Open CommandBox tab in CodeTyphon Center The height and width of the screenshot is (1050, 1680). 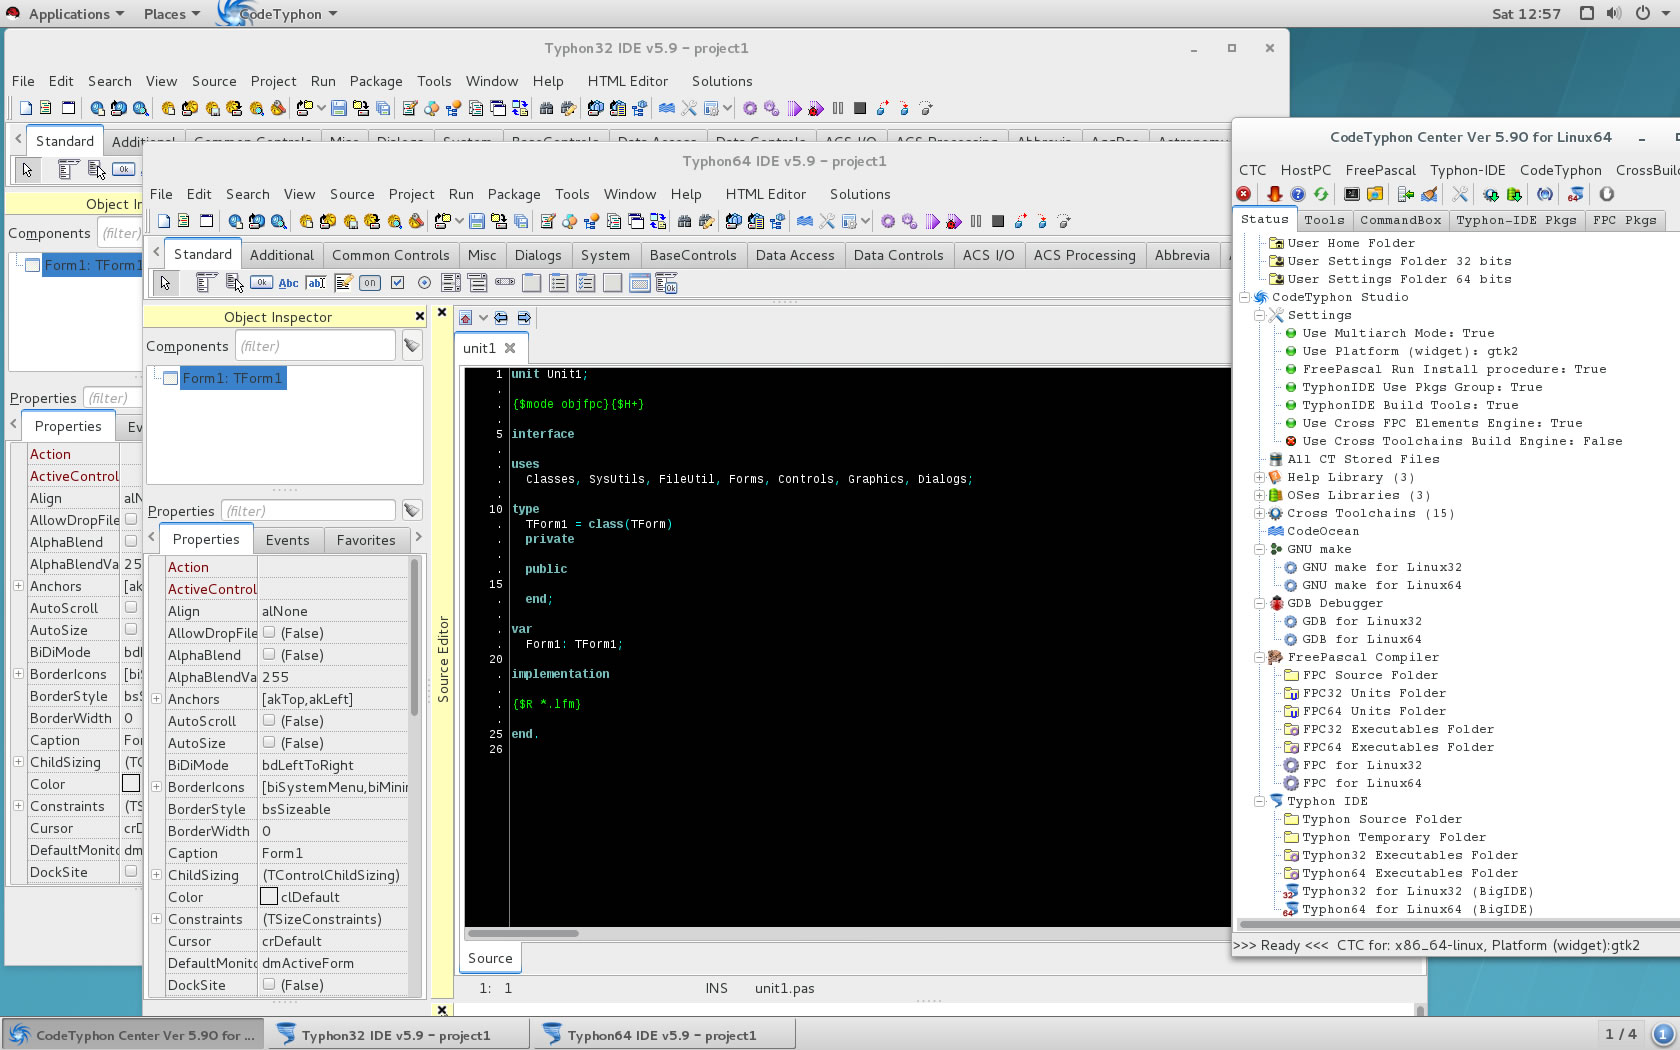click(1400, 220)
